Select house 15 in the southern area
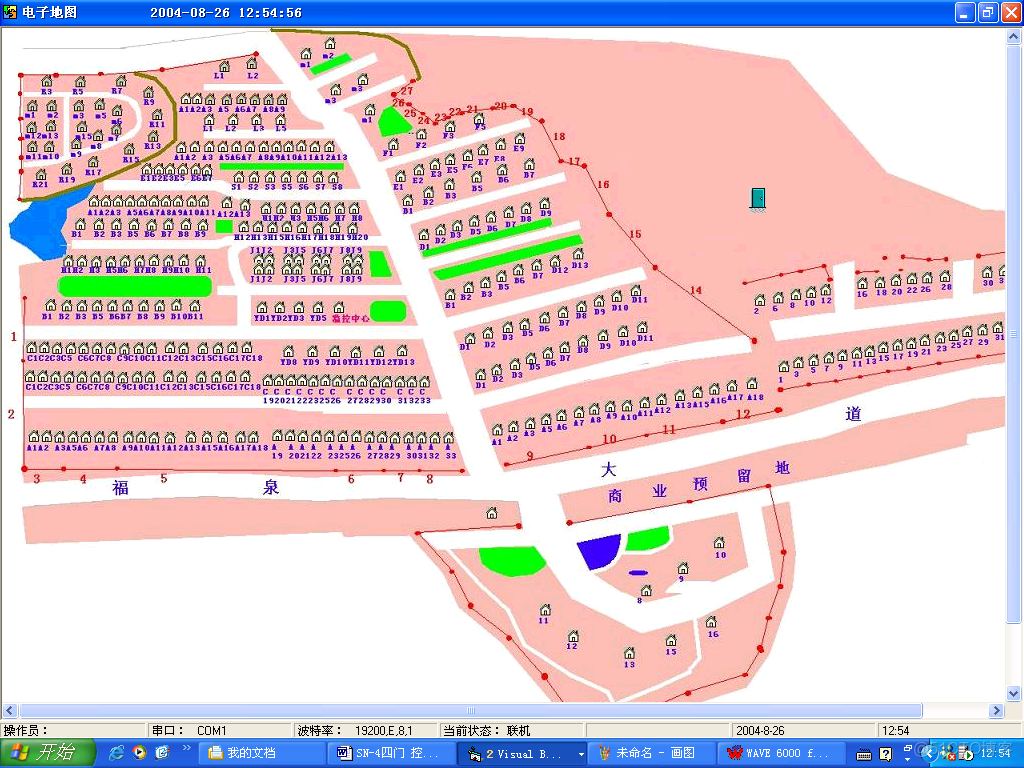This screenshot has height=768, width=1024. [x=671, y=640]
